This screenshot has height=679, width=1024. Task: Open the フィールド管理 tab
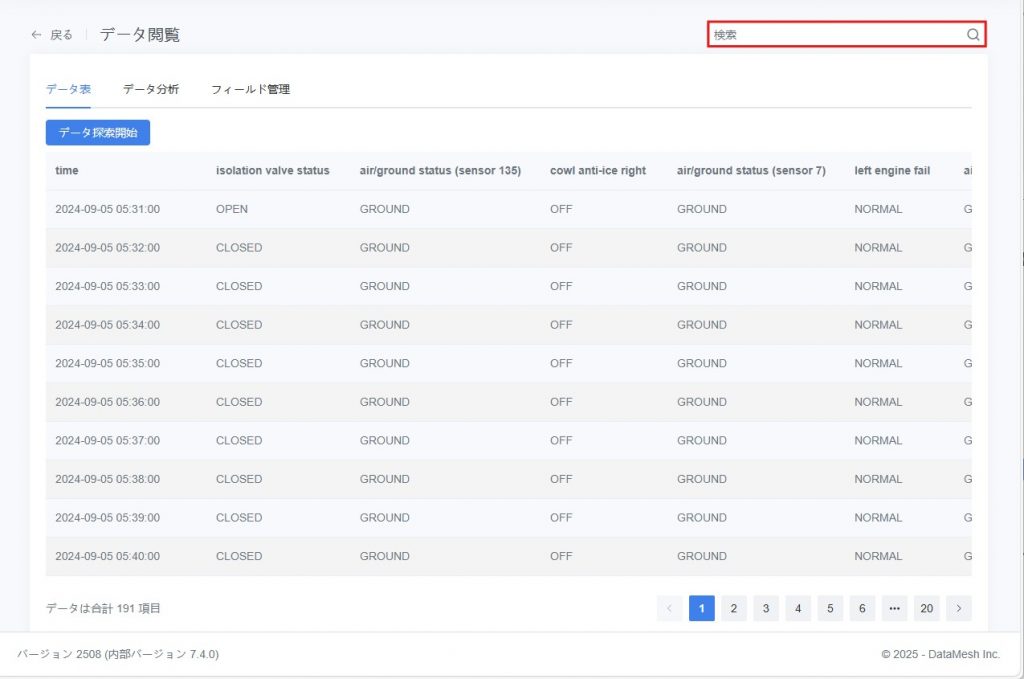tap(250, 89)
